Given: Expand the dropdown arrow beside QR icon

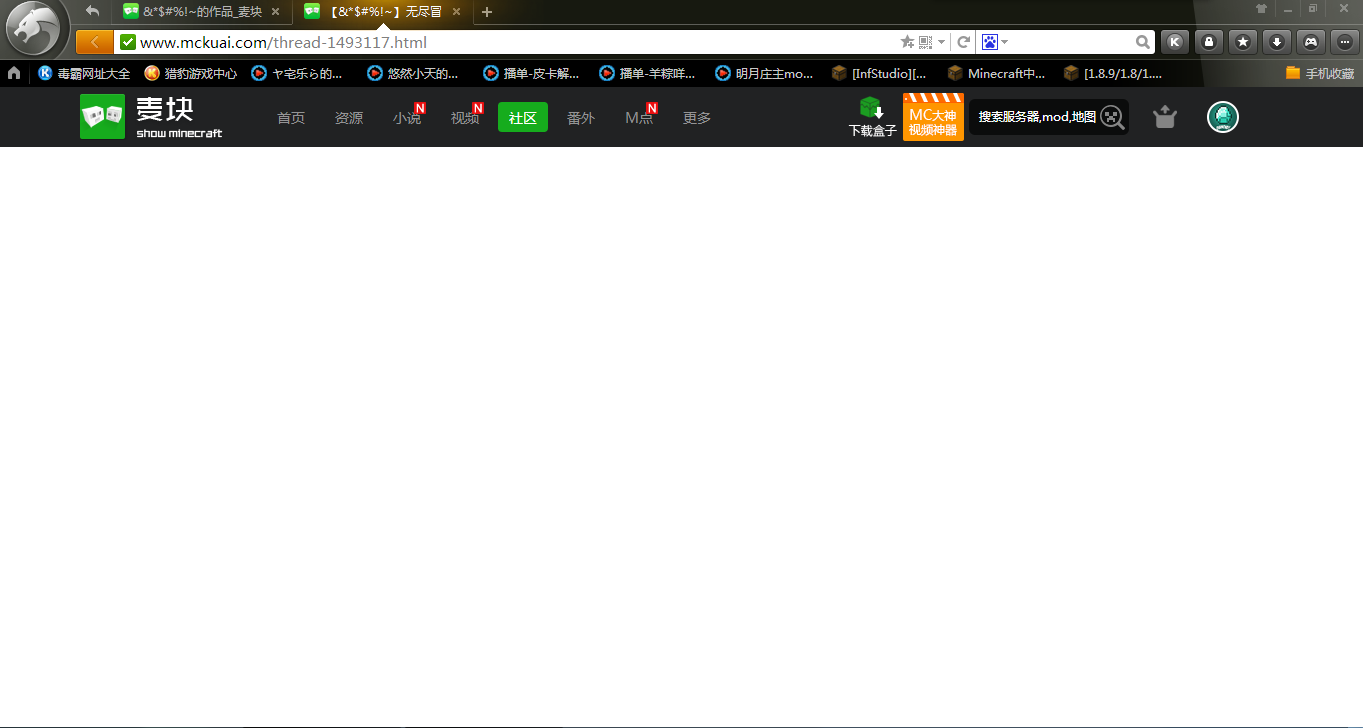Looking at the screenshot, I should (942, 42).
